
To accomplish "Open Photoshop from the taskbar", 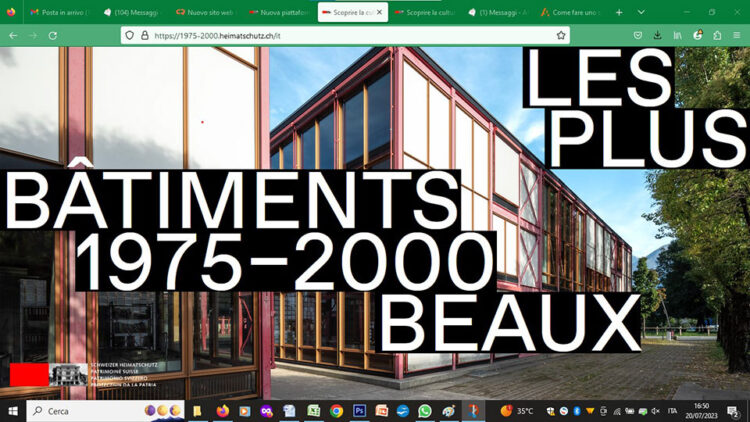I will pyautogui.click(x=359, y=411).
